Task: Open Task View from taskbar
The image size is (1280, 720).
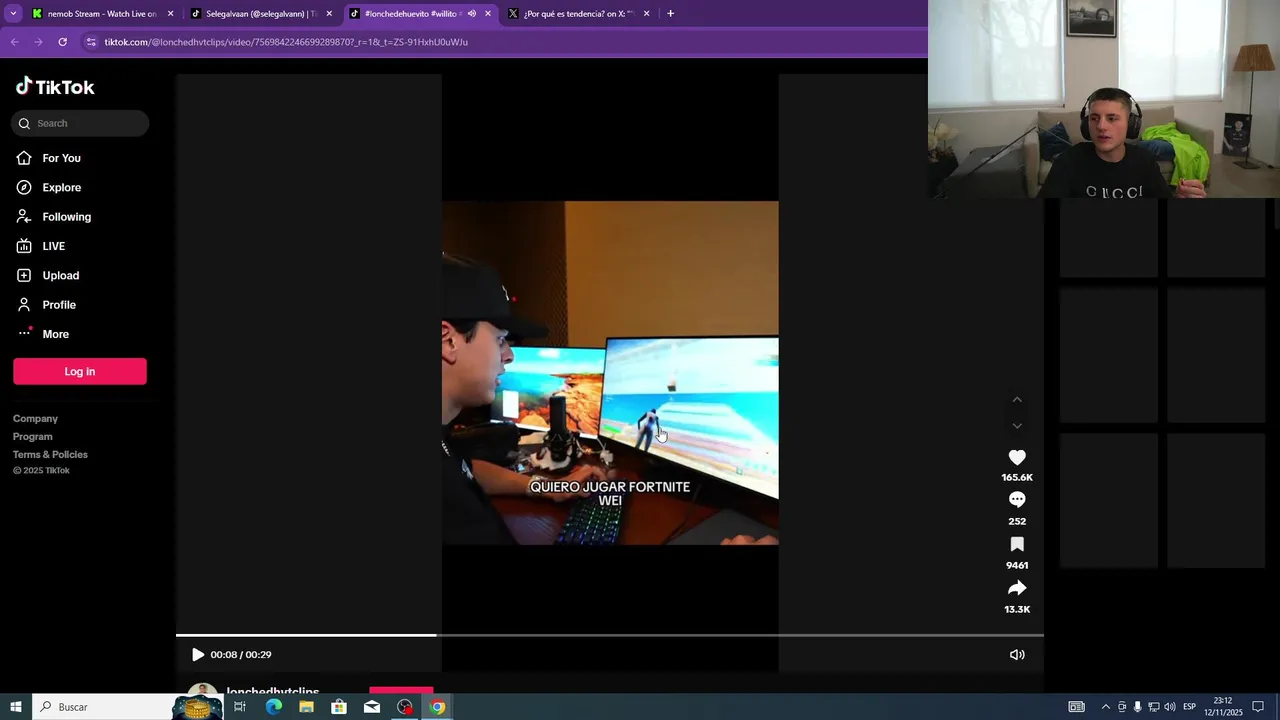Action: point(240,707)
